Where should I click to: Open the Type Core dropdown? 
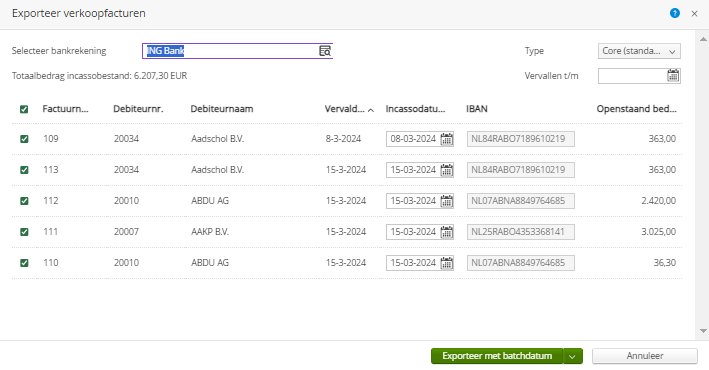click(639, 51)
